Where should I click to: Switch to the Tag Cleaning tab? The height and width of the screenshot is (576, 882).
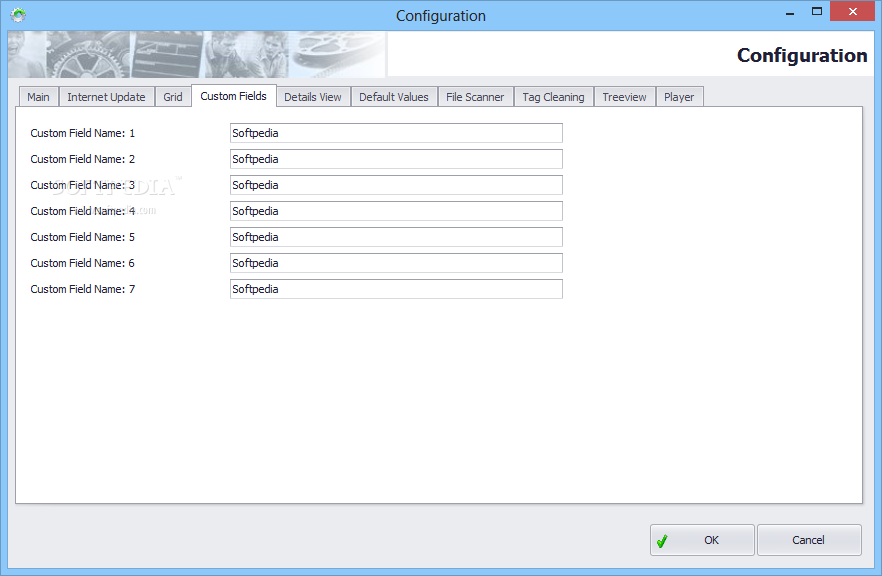click(554, 97)
